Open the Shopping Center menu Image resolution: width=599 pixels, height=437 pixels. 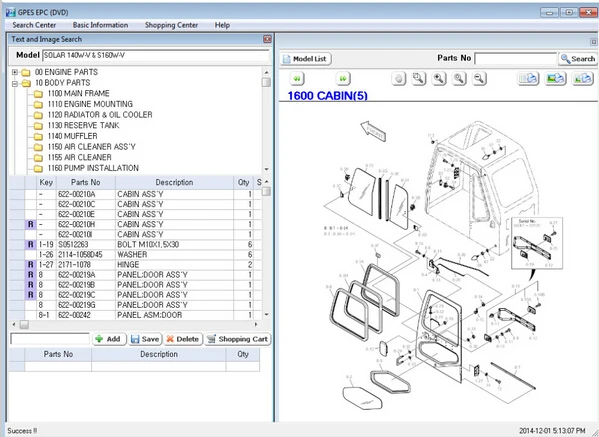(171, 25)
